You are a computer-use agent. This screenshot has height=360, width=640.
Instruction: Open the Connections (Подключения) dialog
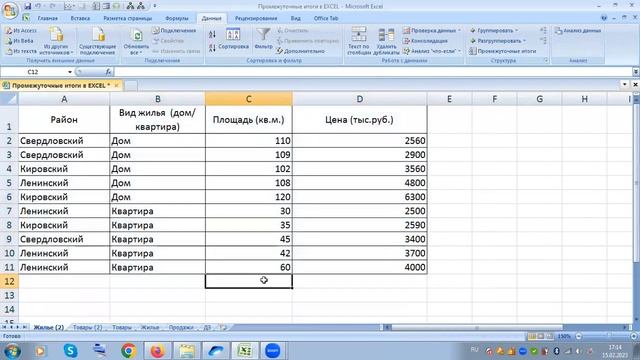(x=174, y=31)
